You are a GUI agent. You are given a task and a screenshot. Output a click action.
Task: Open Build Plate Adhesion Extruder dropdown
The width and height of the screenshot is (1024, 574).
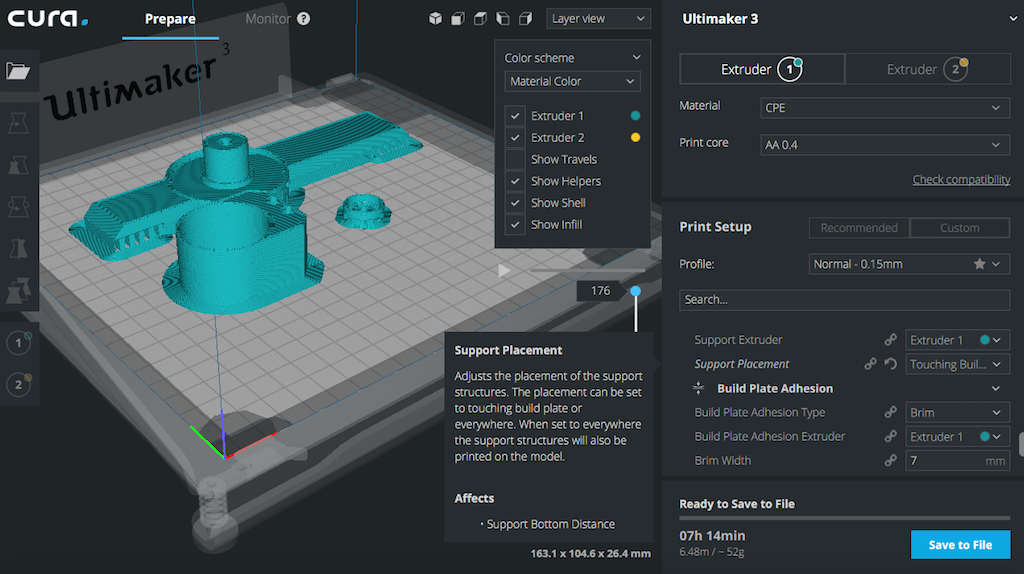[x=957, y=436]
